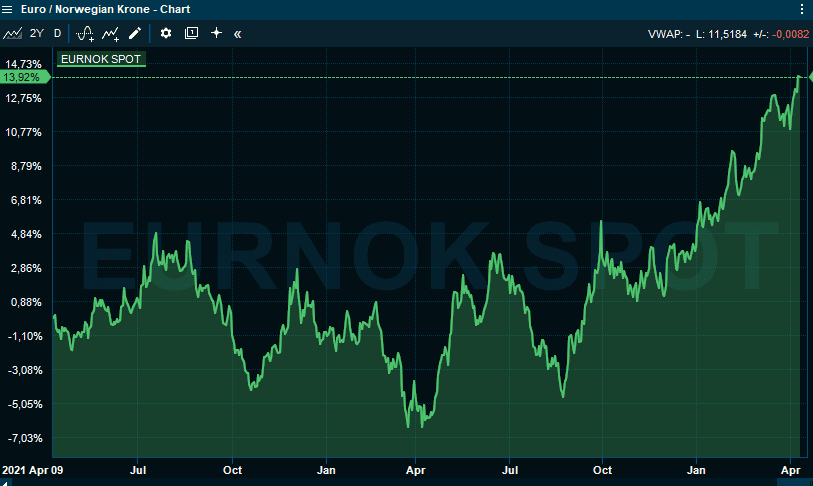Click the 14,73% y-axis label
This screenshot has height=486, width=813.
coord(23,64)
